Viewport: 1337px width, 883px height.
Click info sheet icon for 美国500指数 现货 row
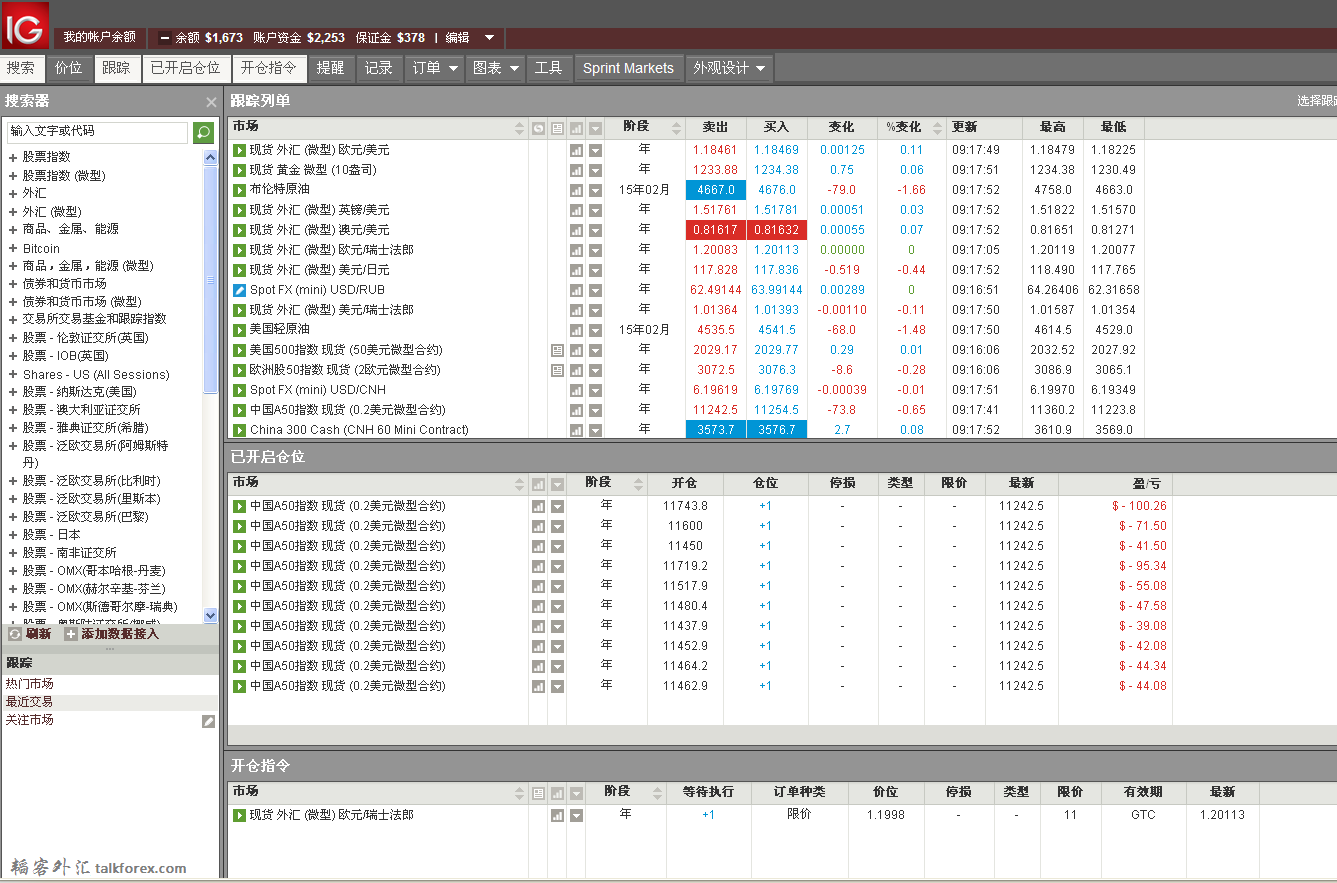[557, 350]
